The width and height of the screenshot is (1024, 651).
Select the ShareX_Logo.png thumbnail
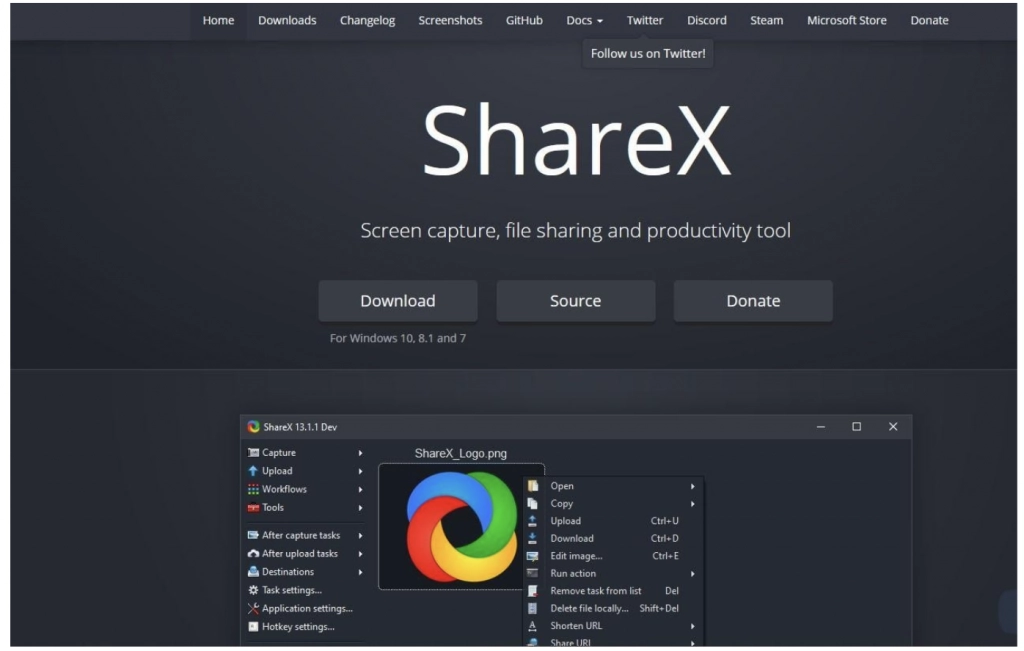pyautogui.click(x=461, y=526)
